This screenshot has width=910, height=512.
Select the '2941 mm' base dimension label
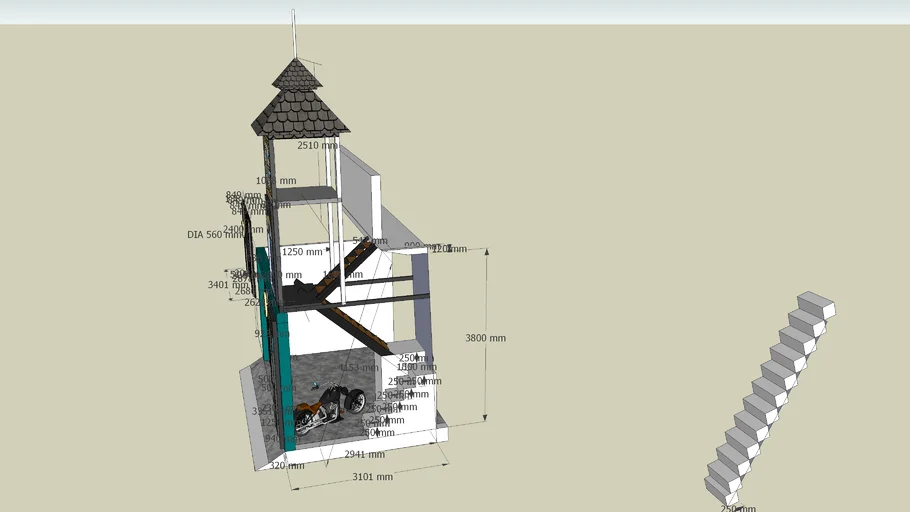click(364, 454)
